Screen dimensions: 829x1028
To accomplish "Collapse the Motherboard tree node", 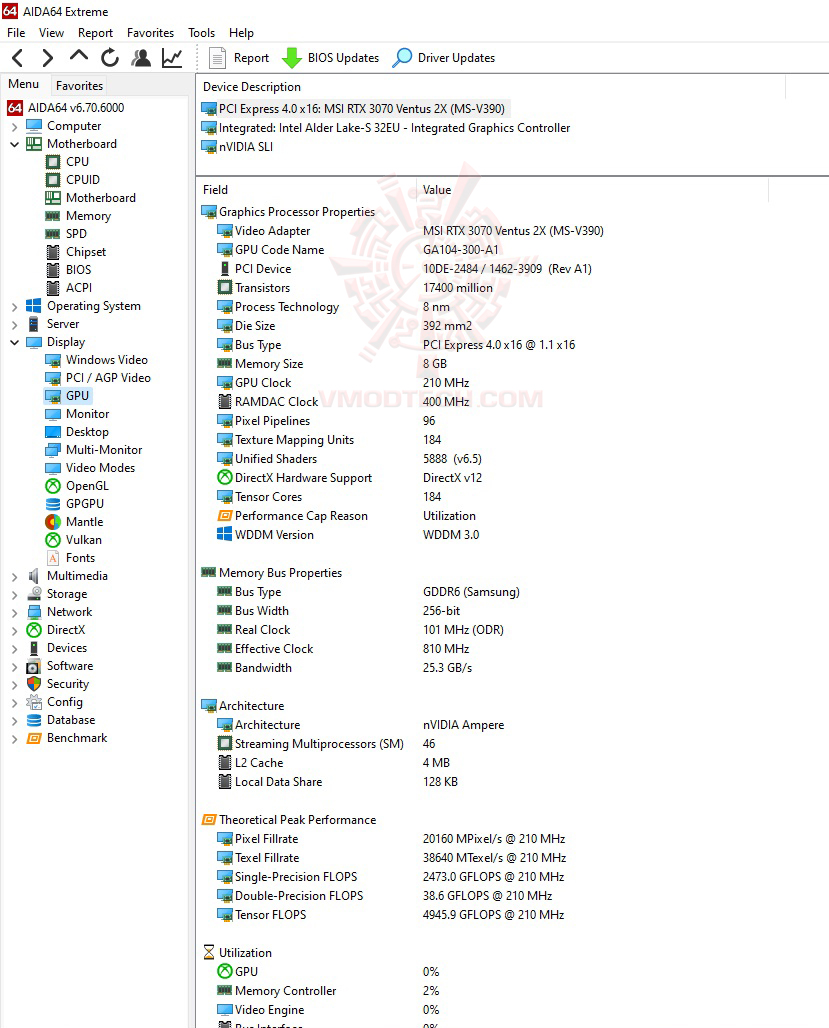I will [14, 144].
